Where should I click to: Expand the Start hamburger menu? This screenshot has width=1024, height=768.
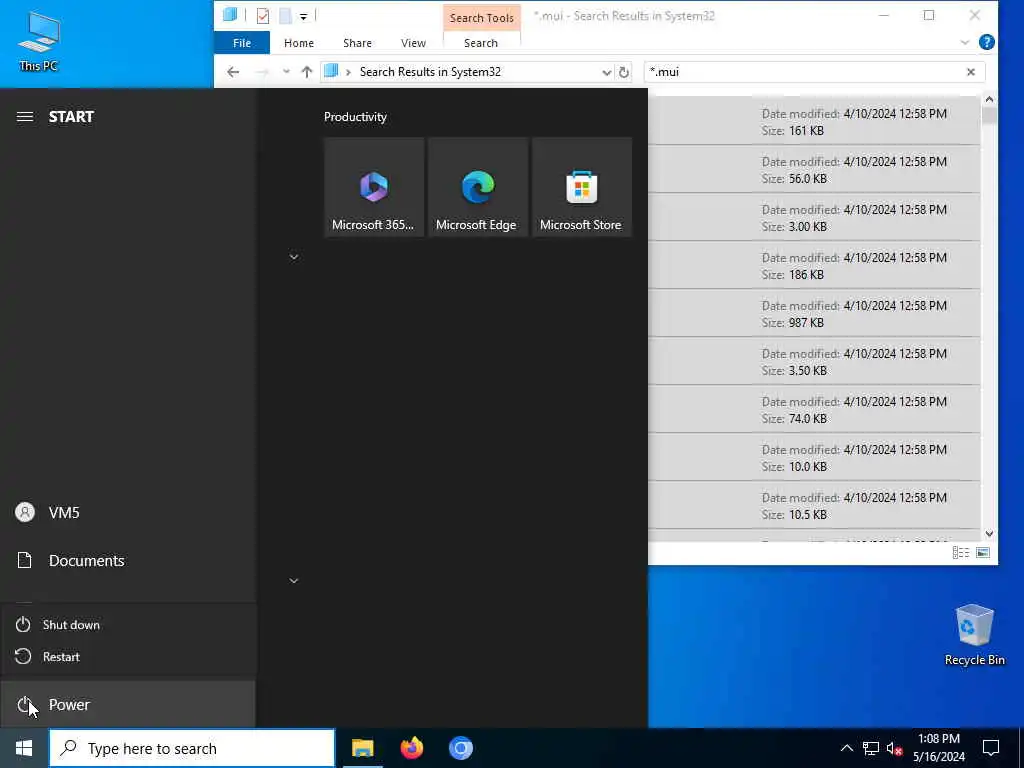coord(25,117)
